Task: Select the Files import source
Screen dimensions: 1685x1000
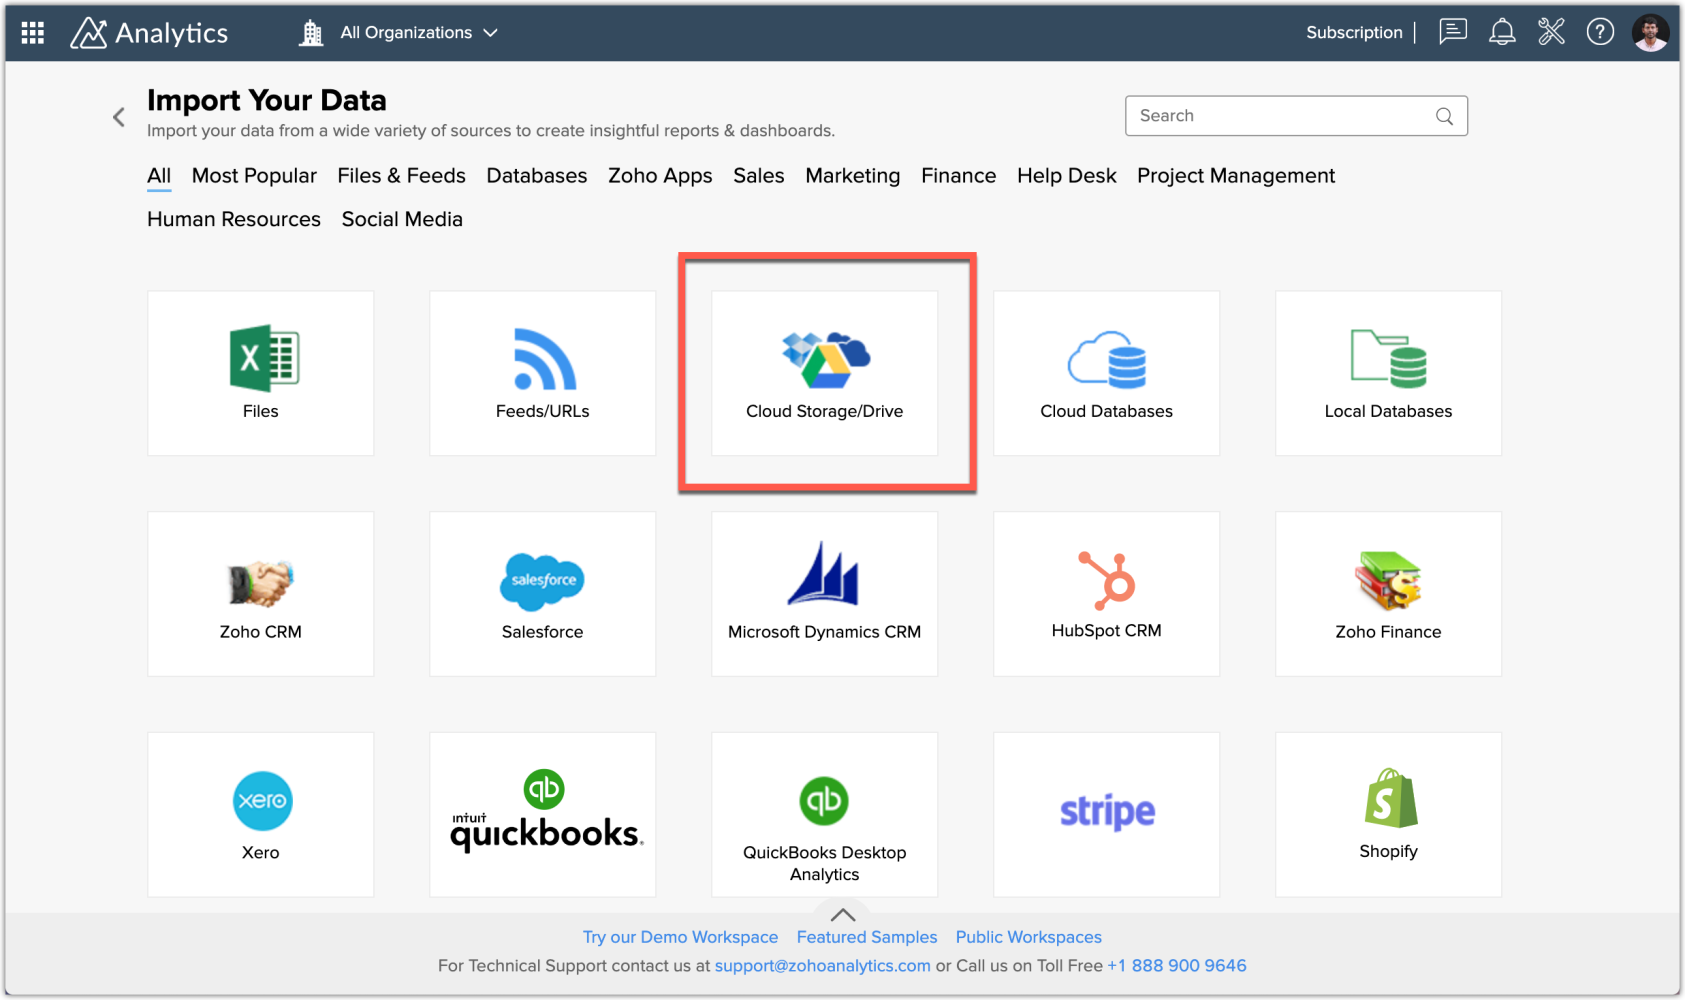Action: pos(260,373)
